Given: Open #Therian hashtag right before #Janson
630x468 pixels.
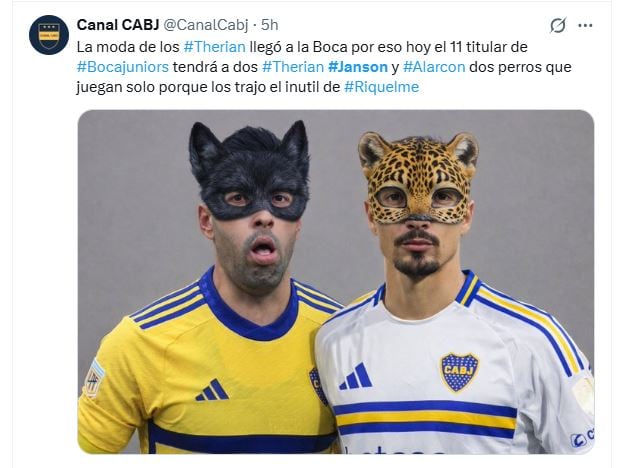Looking at the screenshot, I should 293,67.
